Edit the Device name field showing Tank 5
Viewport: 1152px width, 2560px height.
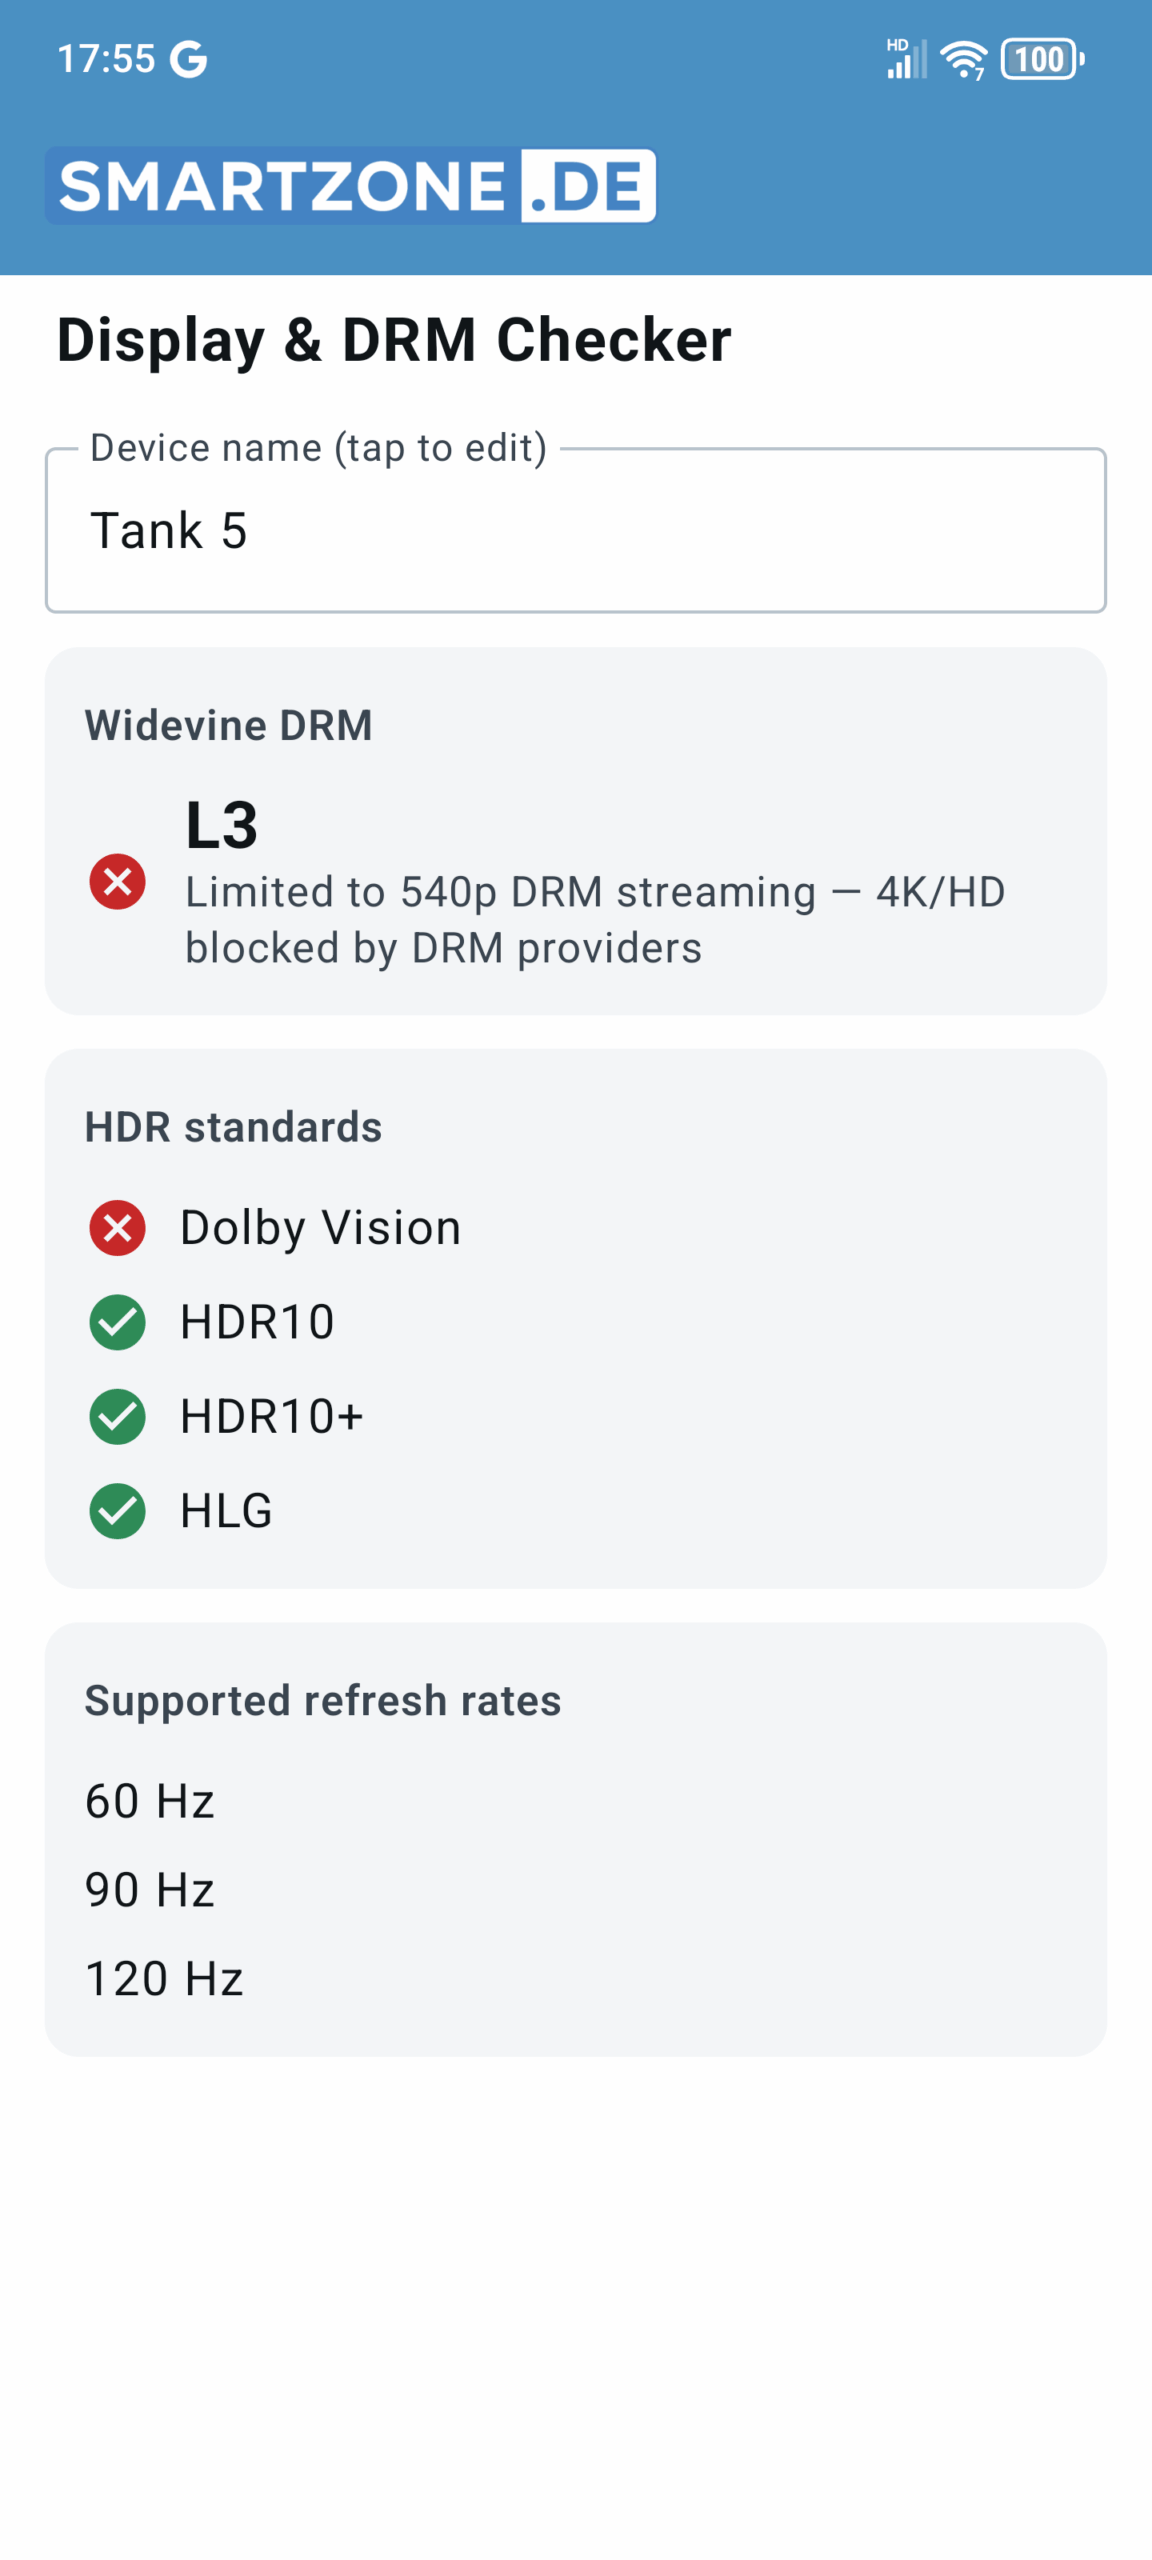coord(576,530)
